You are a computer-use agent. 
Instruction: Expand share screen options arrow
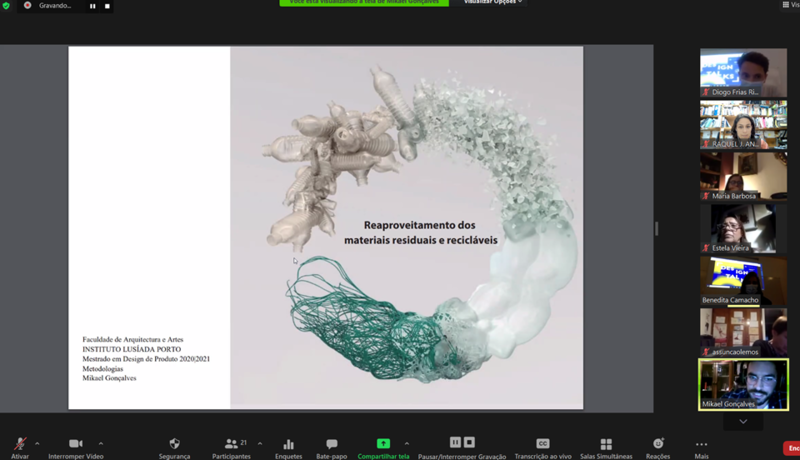click(x=407, y=444)
